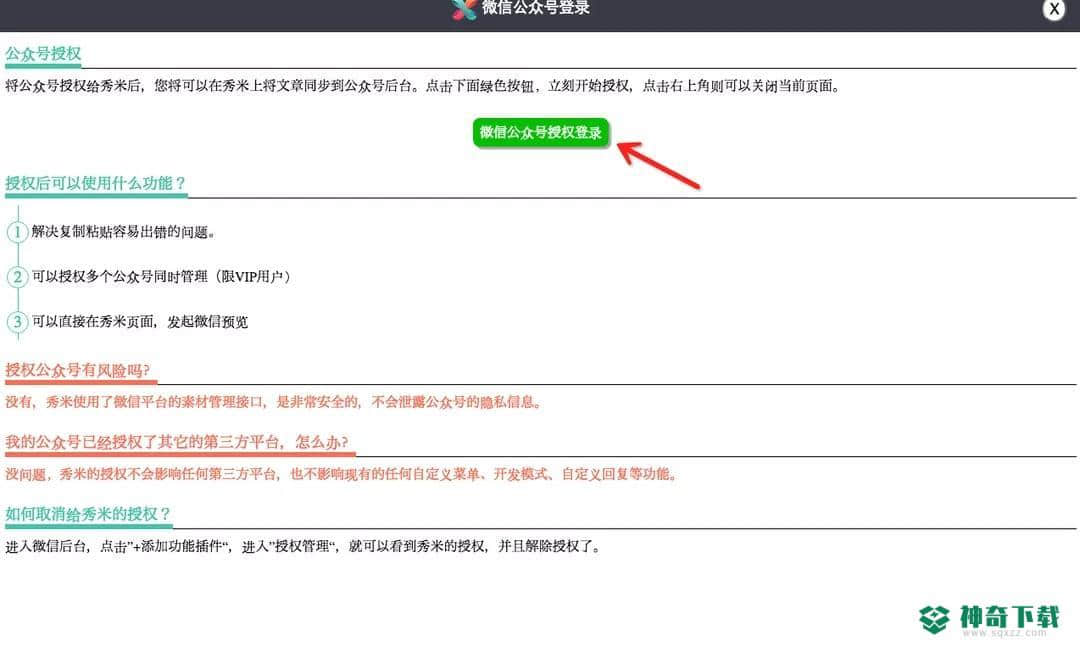Click the 如何取消给秀米的授权？ heading
Screen dimensions: 1080x659
(x=87, y=514)
